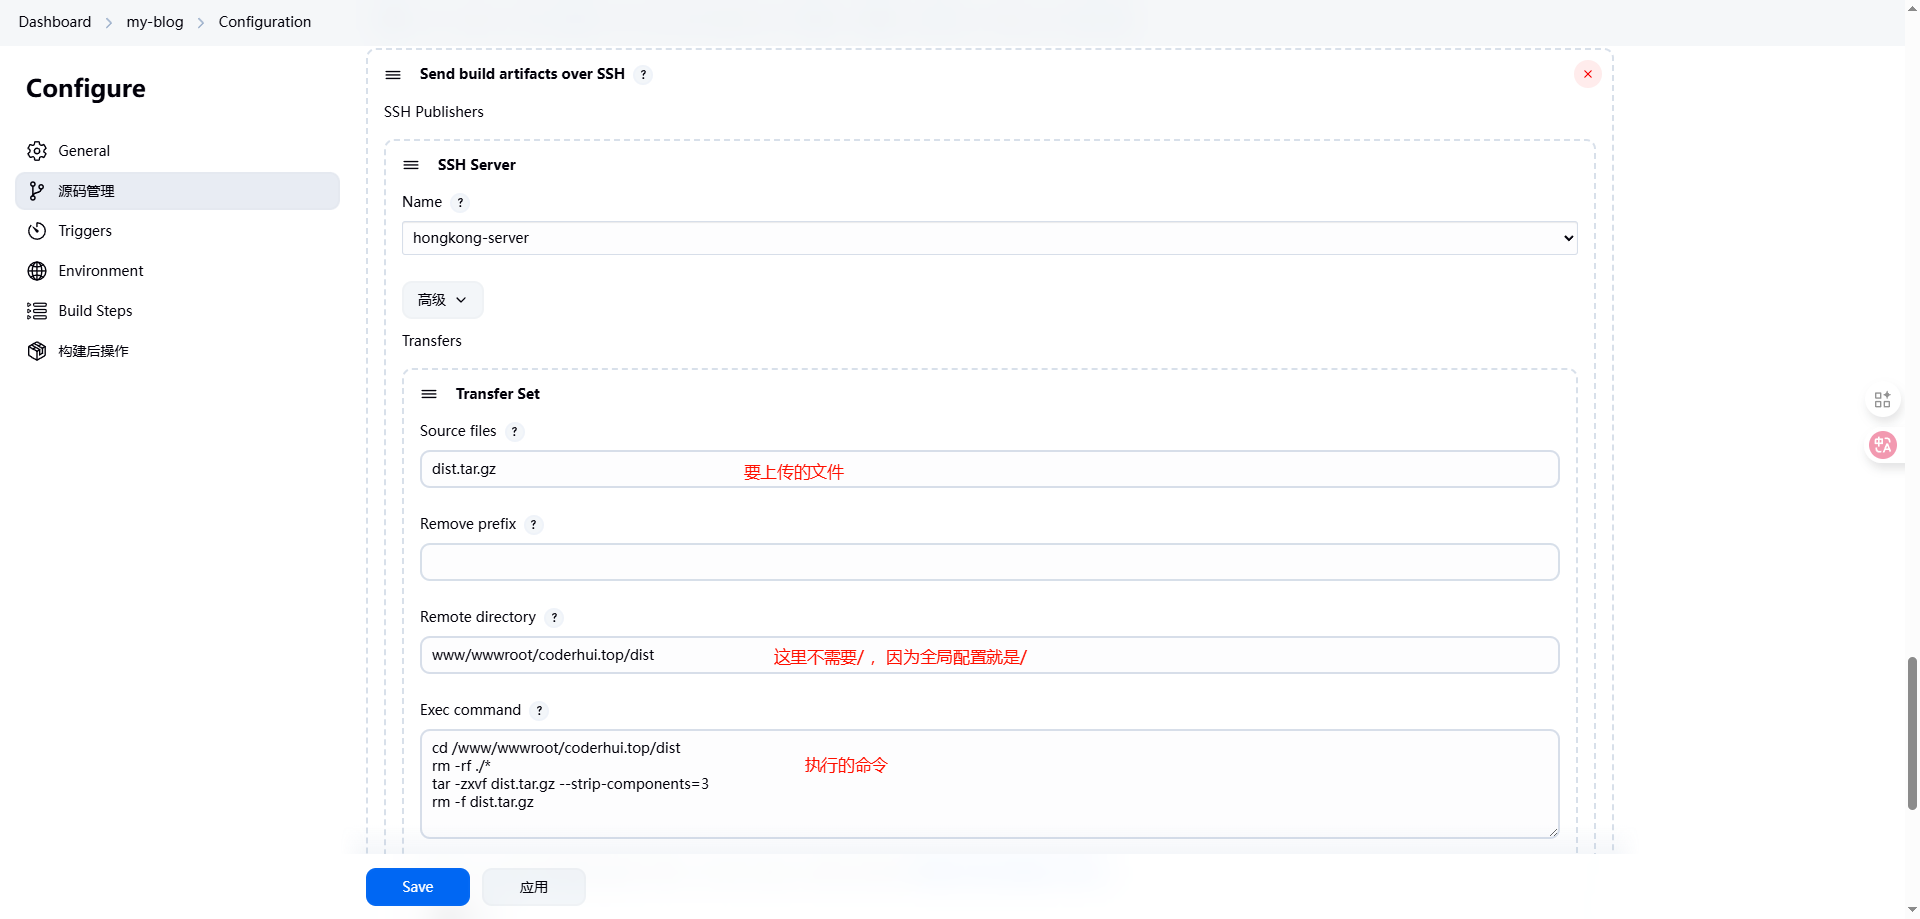Screen dimensions: 1920x919
Task: Click the Triggers clock icon
Action: click(37, 231)
